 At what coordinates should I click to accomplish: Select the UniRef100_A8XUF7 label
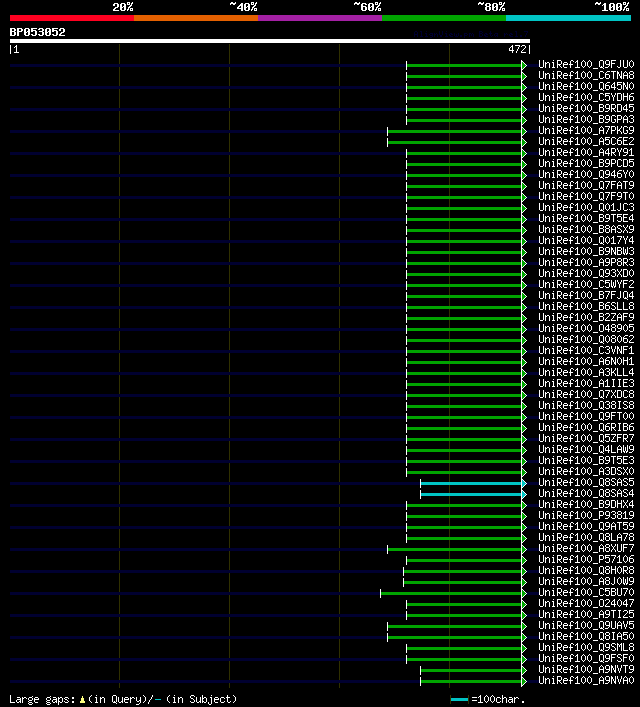[586, 548]
